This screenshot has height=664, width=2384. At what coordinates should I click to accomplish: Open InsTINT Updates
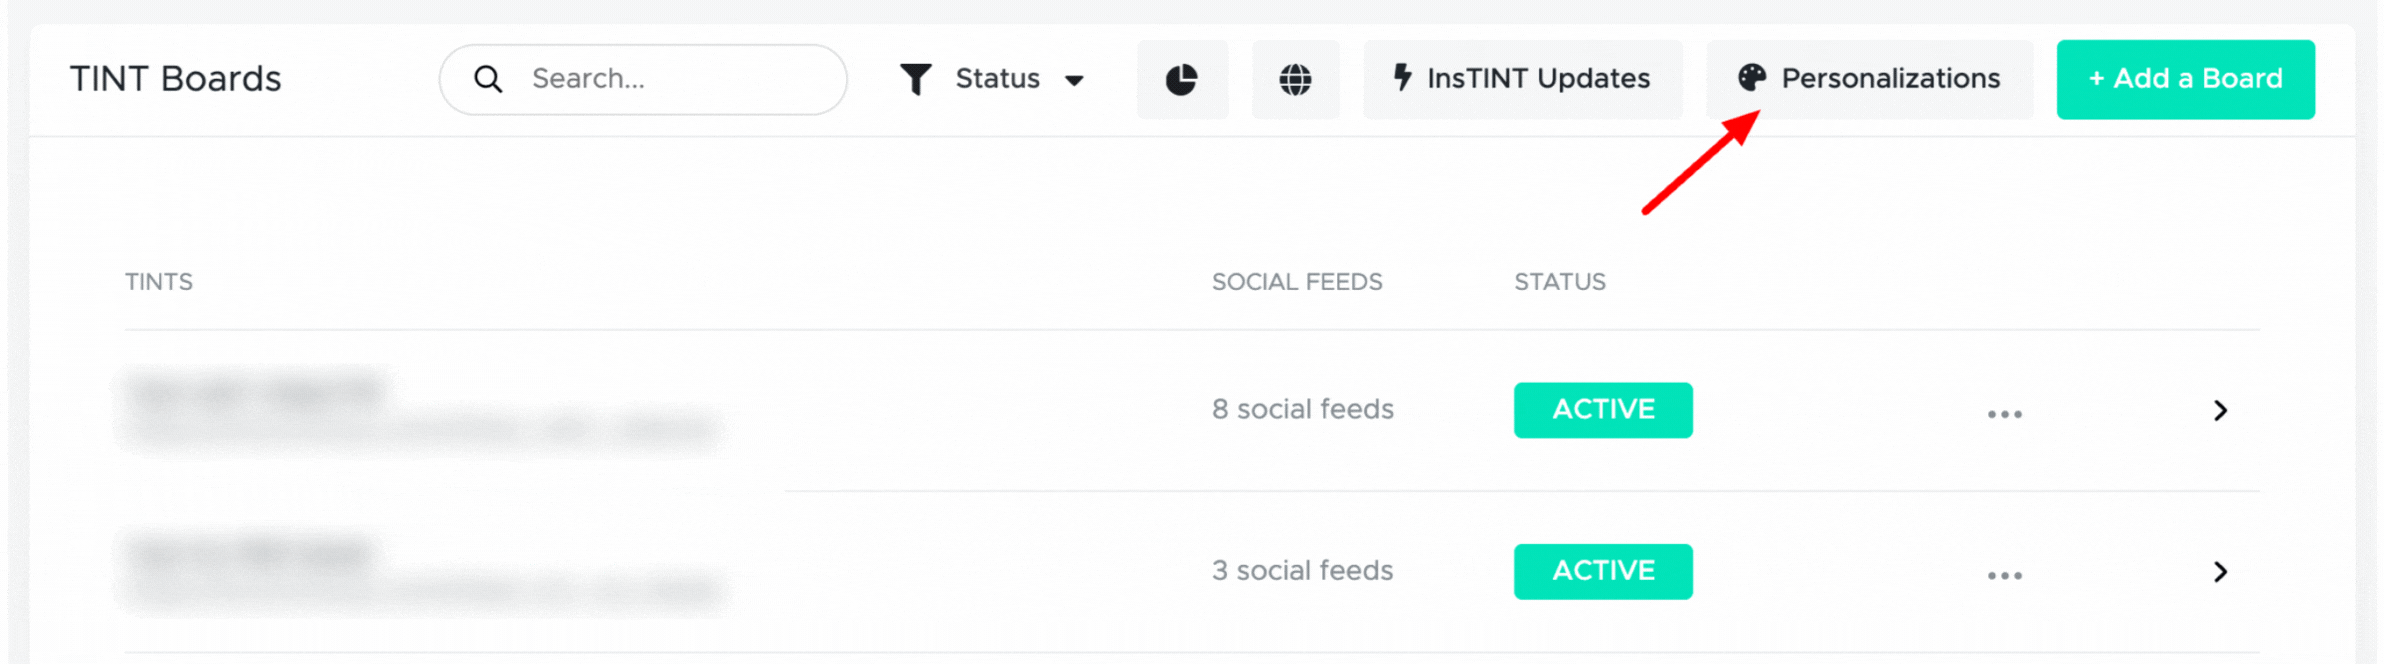[1522, 79]
